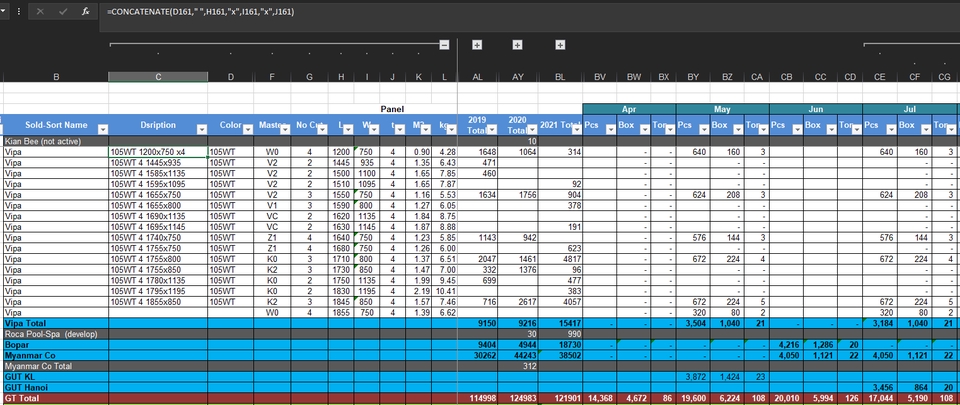Select column D header
The height and width of the screenshot is (405, 960).
[x=230, y=76]
